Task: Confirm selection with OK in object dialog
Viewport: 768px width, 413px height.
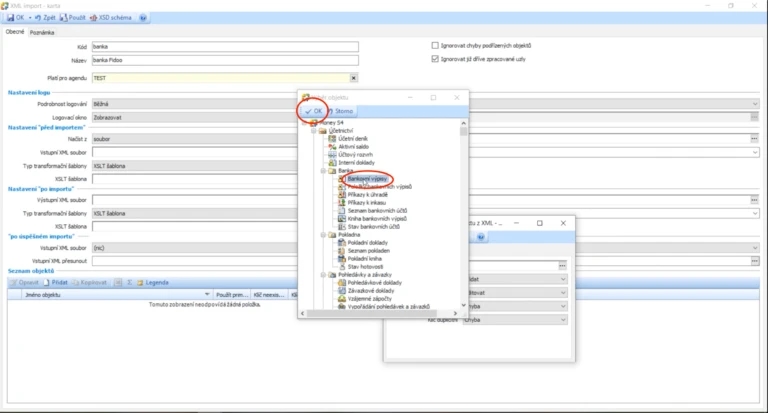Action: click(313, 111)
